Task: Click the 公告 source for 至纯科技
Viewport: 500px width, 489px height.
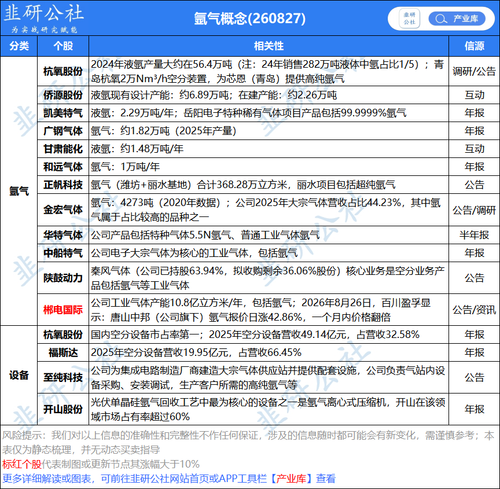Action: [x=474, y=378]
